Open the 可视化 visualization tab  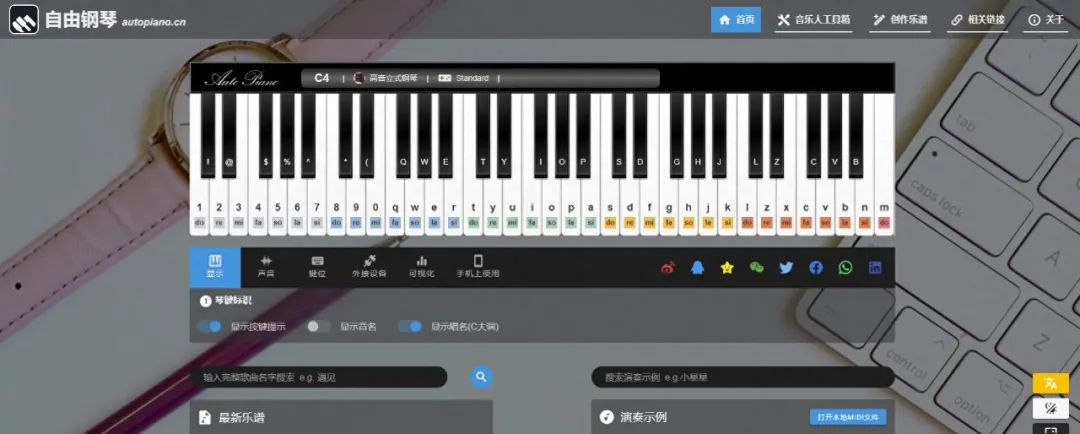pos(422,266)
